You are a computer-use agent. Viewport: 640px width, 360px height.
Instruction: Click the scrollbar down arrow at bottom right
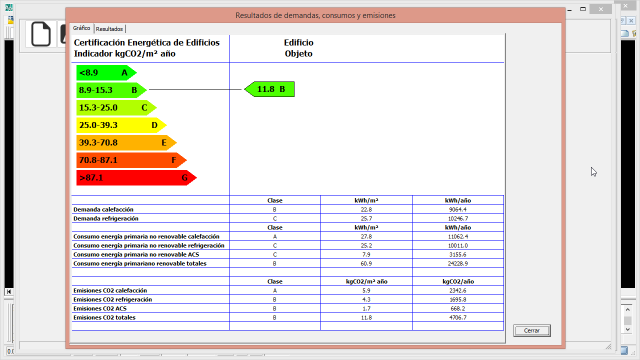click(628, 329)
